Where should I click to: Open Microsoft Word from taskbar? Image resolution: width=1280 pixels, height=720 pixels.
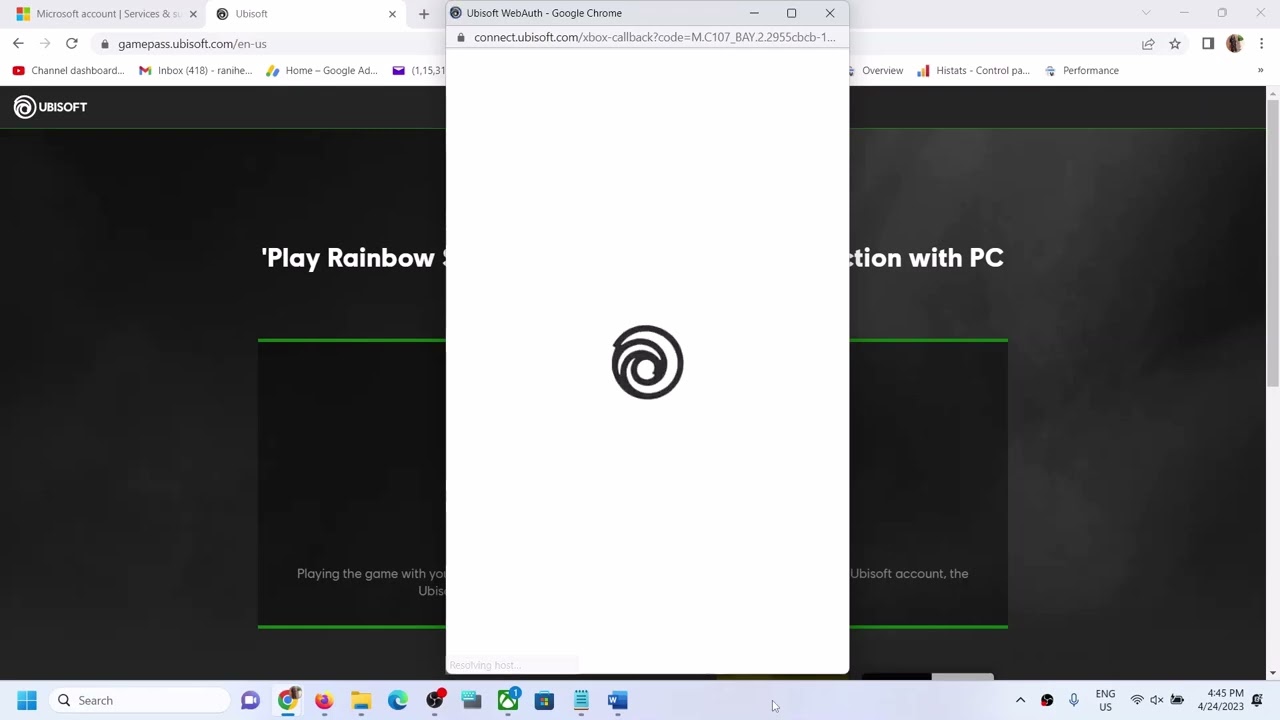click(618, 701)
